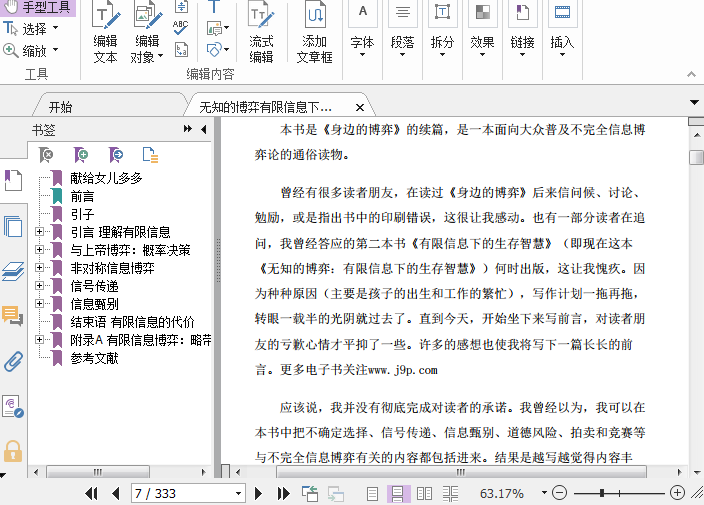704x505 pixels.
Task: Open bookmark 参考文献
Action: [94, 358]
